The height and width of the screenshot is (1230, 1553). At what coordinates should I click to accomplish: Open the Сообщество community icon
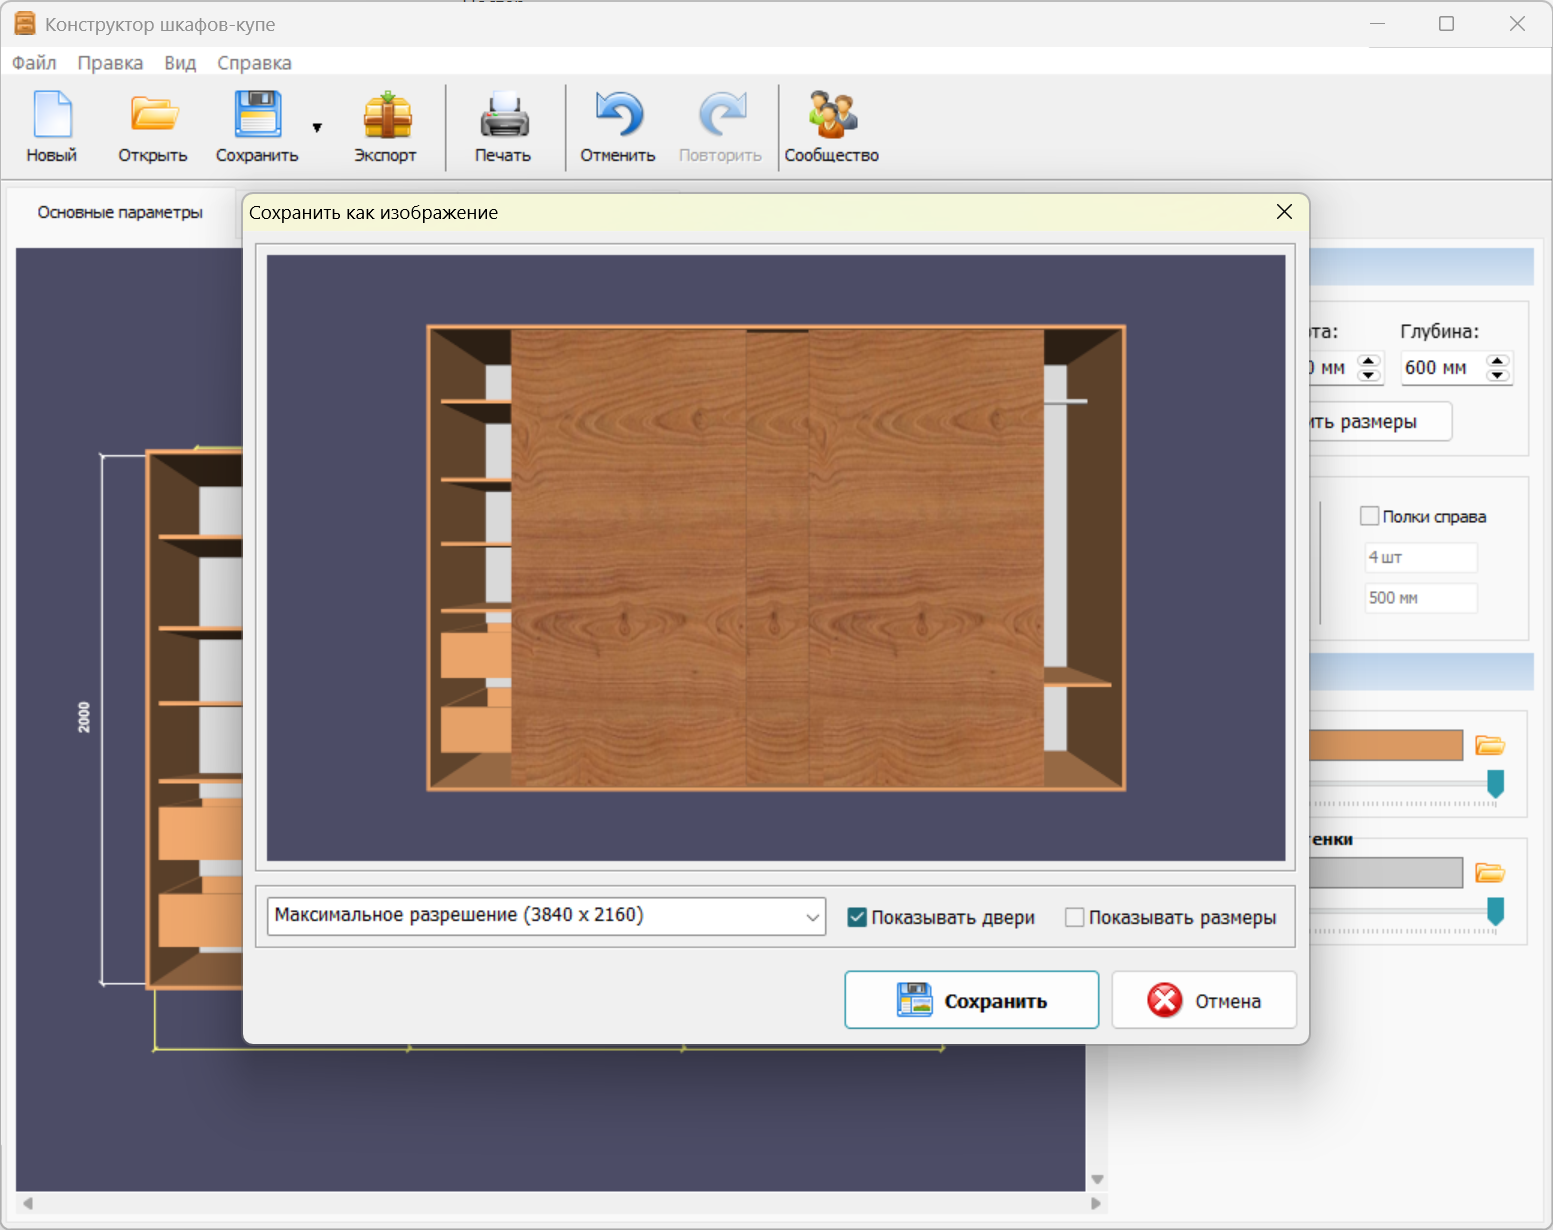[831, 115]
